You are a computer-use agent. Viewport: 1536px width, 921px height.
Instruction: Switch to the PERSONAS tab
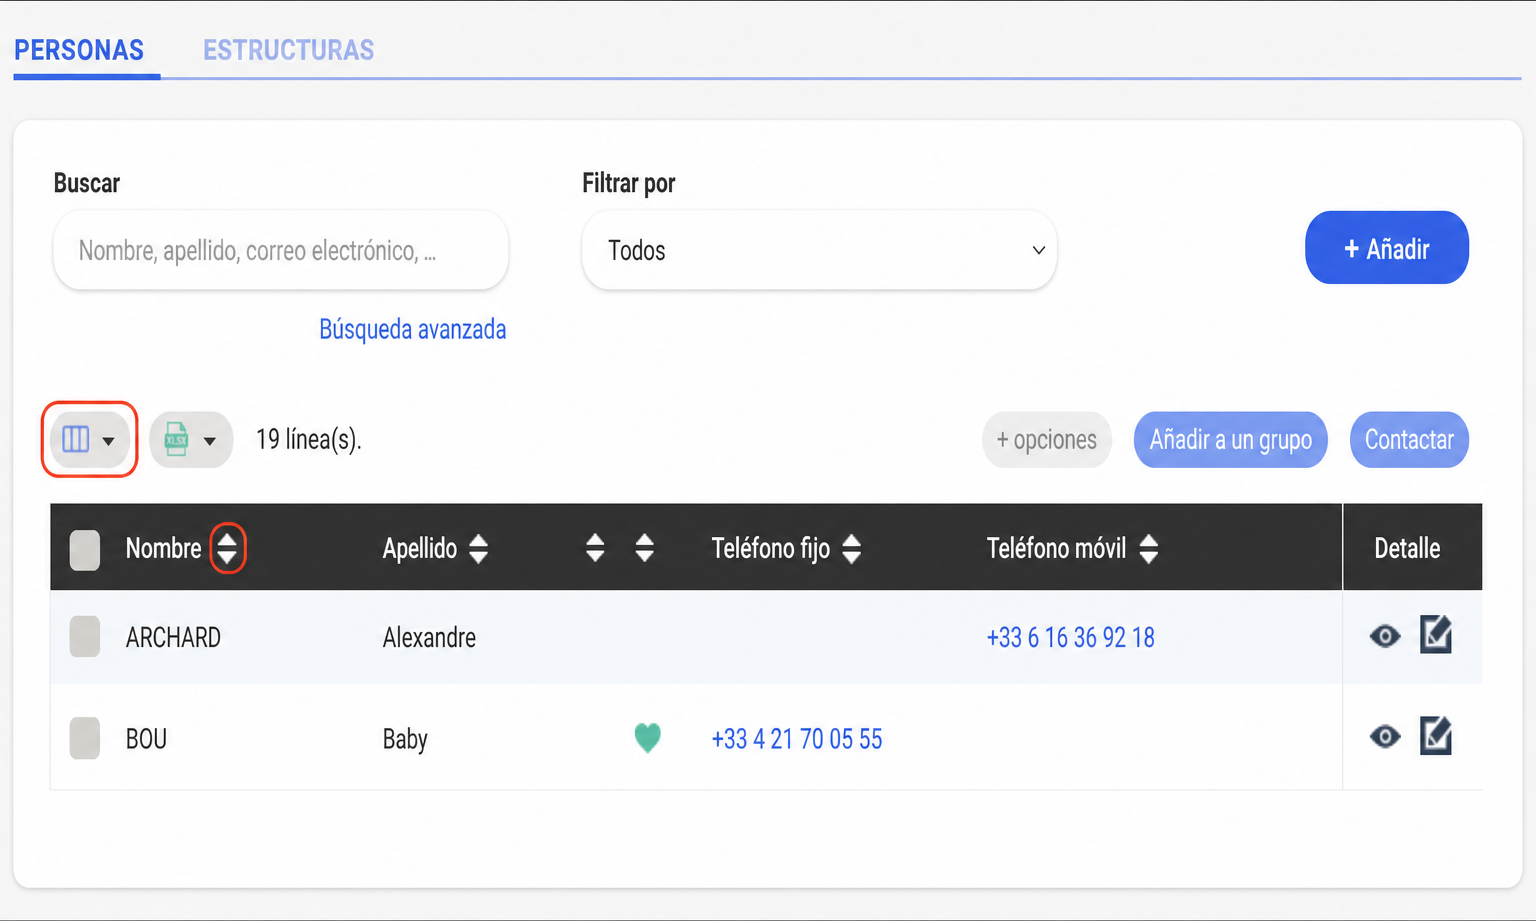(79, 50)
